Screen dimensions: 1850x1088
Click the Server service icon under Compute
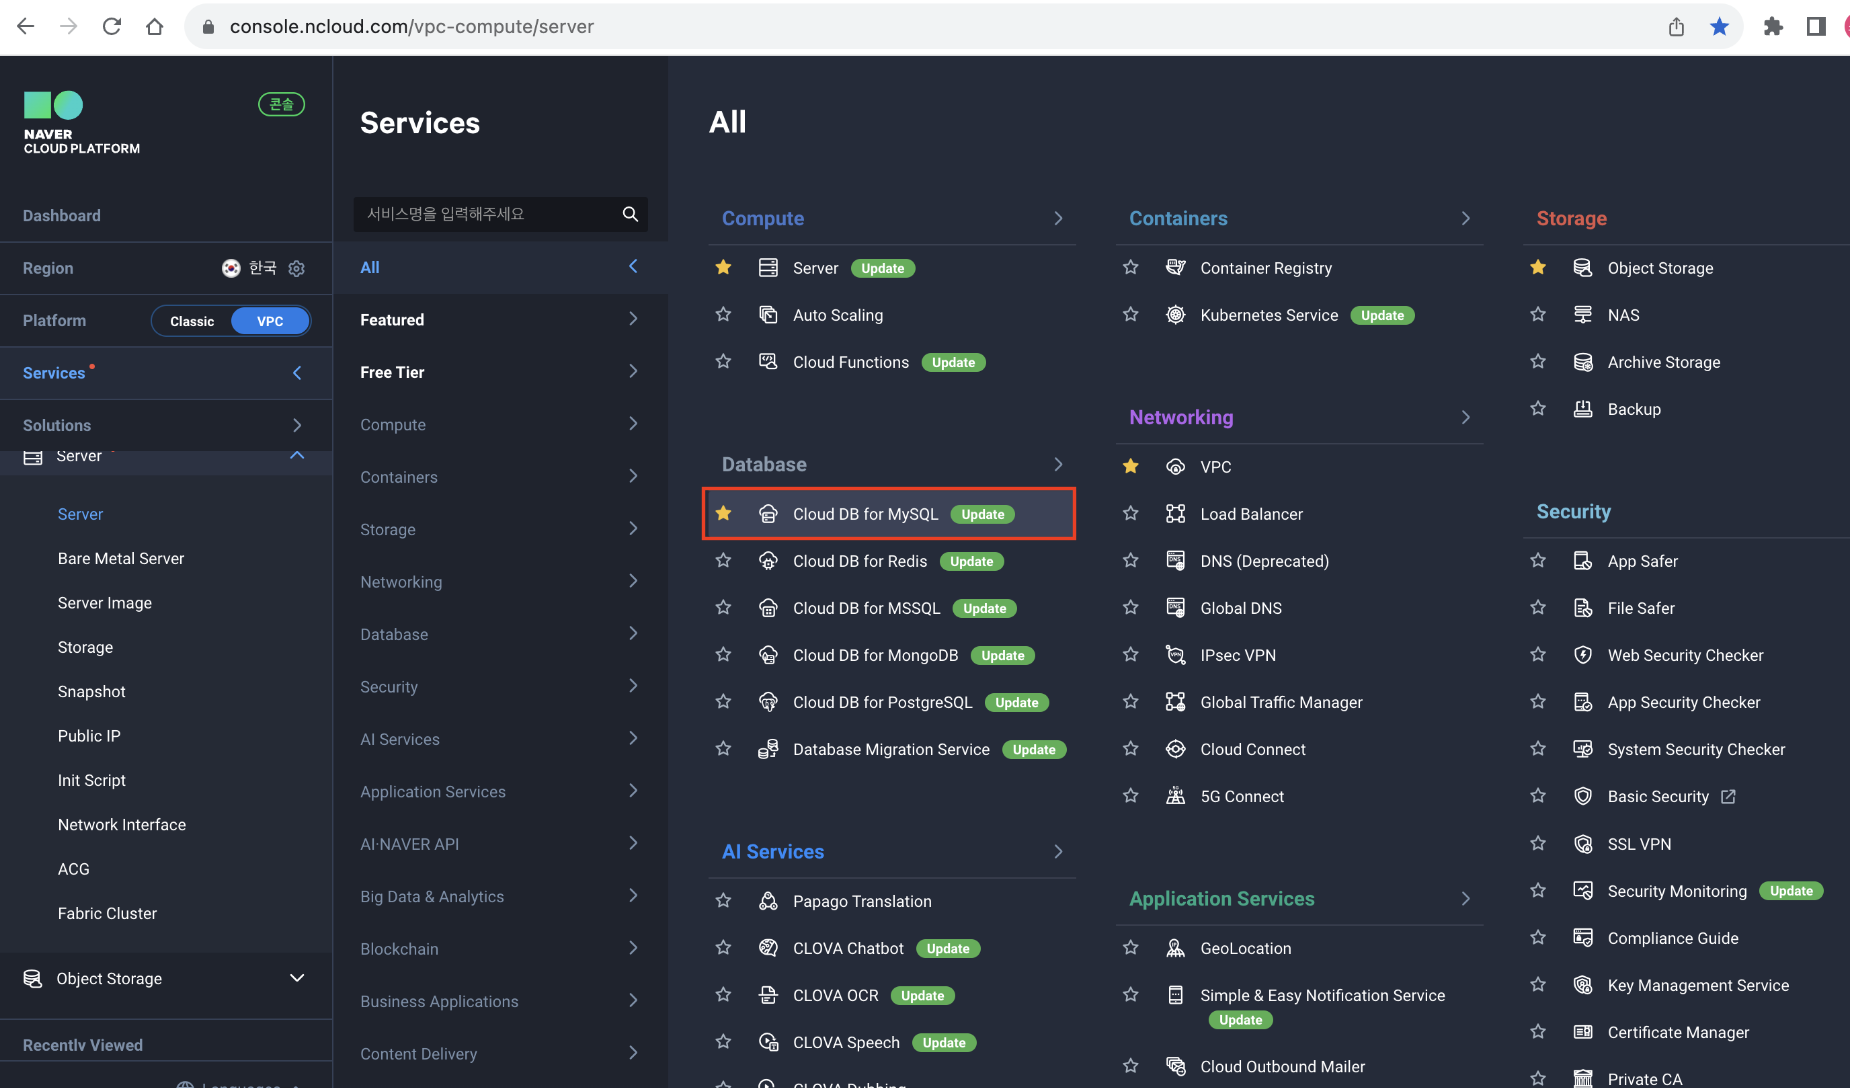coord(768,268)
